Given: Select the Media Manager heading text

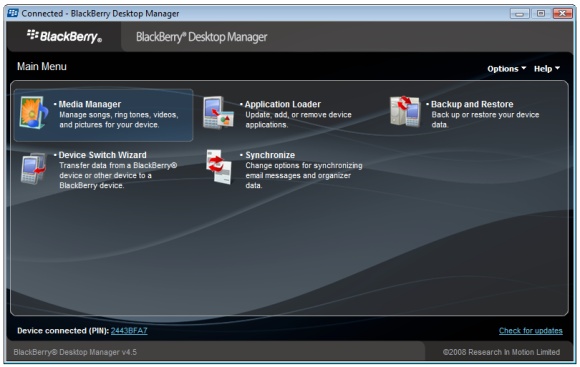Looking at the screenshot, I should pyautogui.click(x=90, y=104).
